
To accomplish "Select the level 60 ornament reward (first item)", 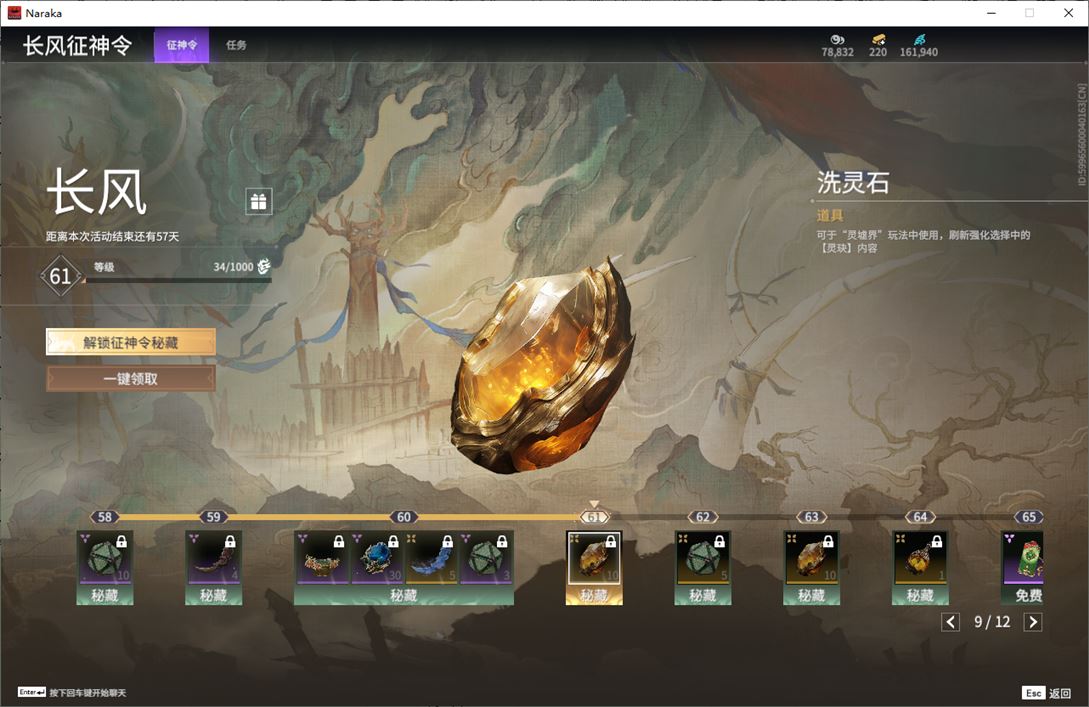I will pos(322,558).
